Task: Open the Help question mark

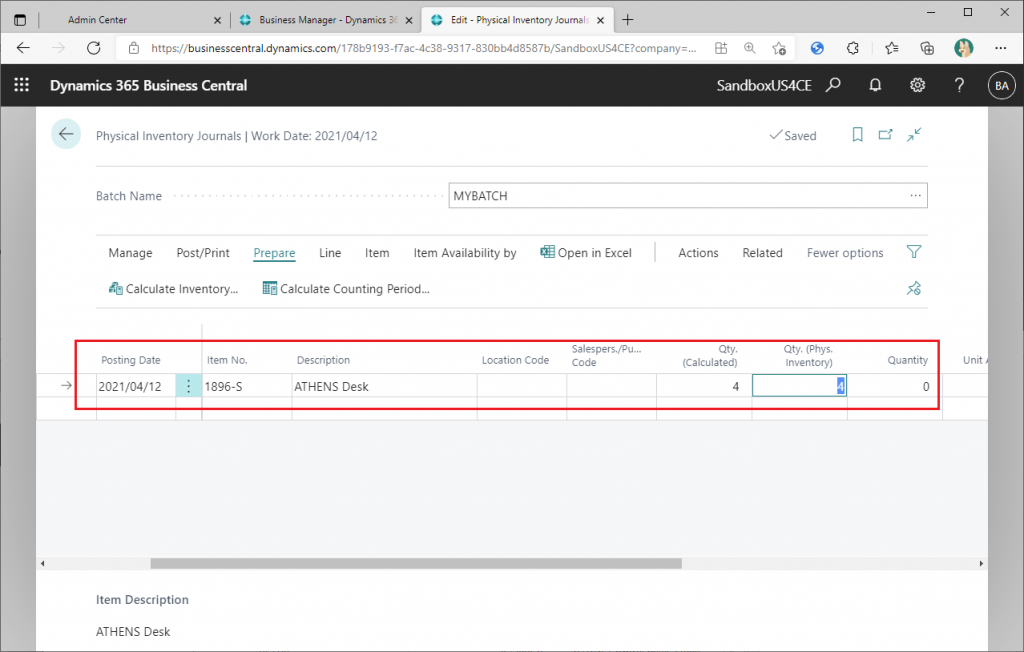Action: click(x=959, y=85)
